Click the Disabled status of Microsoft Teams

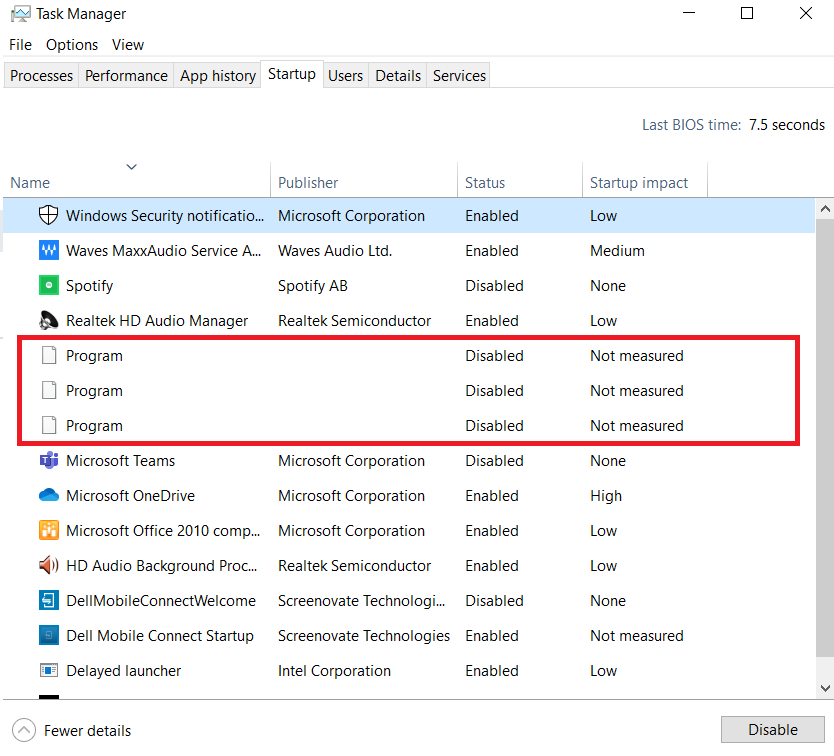(494, 460)
